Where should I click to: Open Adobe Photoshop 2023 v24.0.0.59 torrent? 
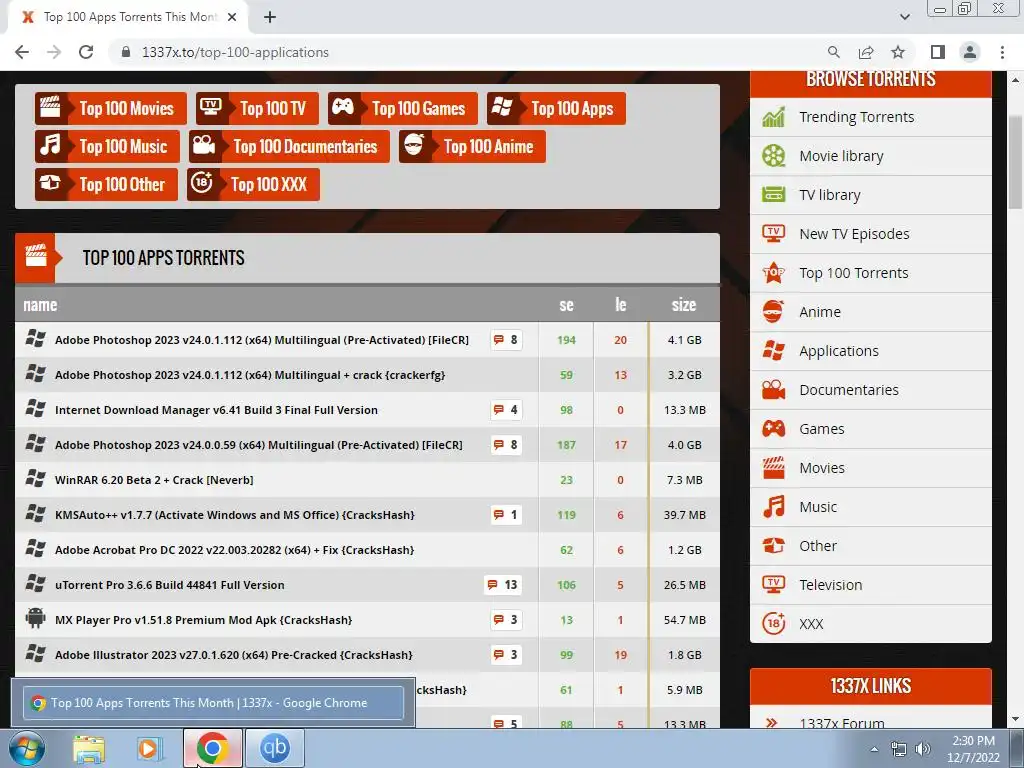point(259,445)
